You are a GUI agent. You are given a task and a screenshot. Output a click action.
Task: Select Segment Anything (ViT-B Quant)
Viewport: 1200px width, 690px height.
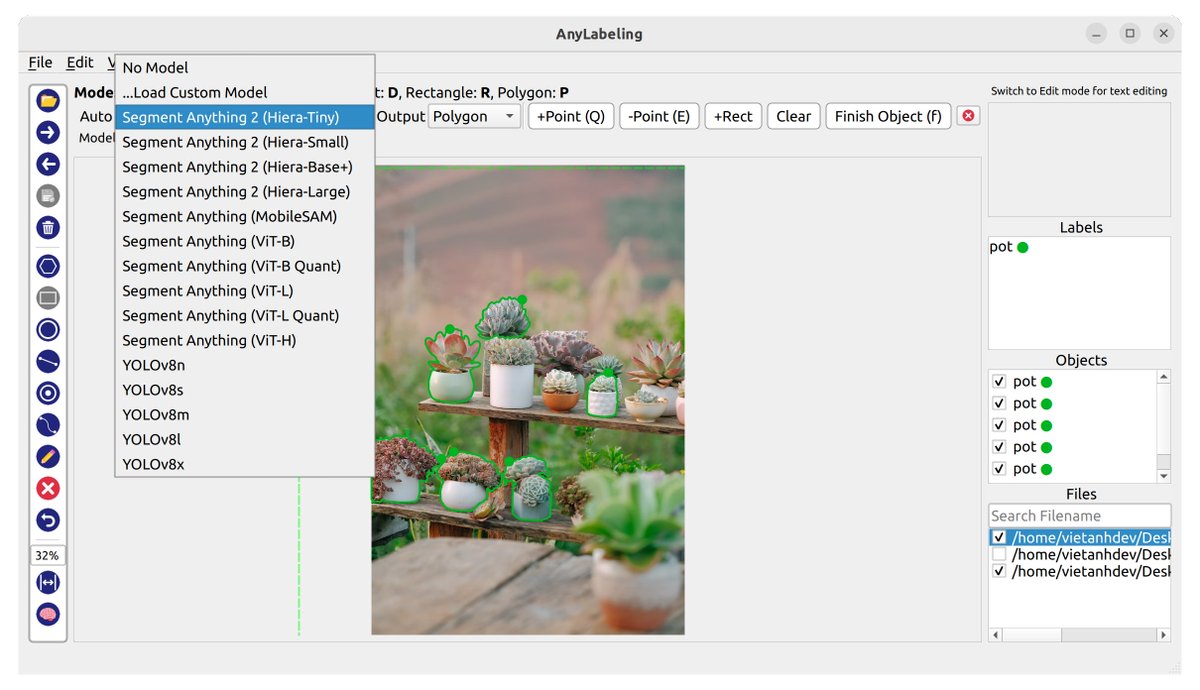click(245, 266)
